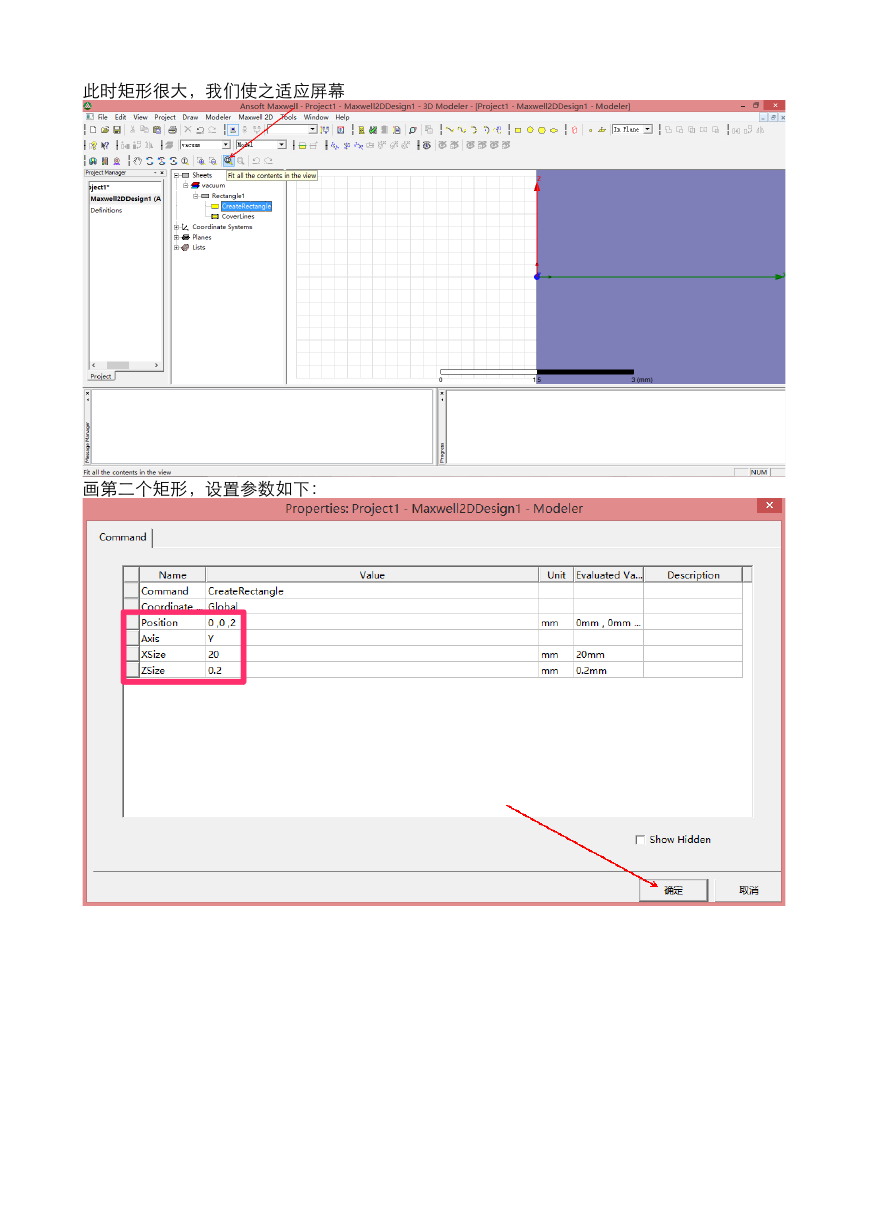Click the Zoom magnifier icon beside the Pan hand

(185, 160)
